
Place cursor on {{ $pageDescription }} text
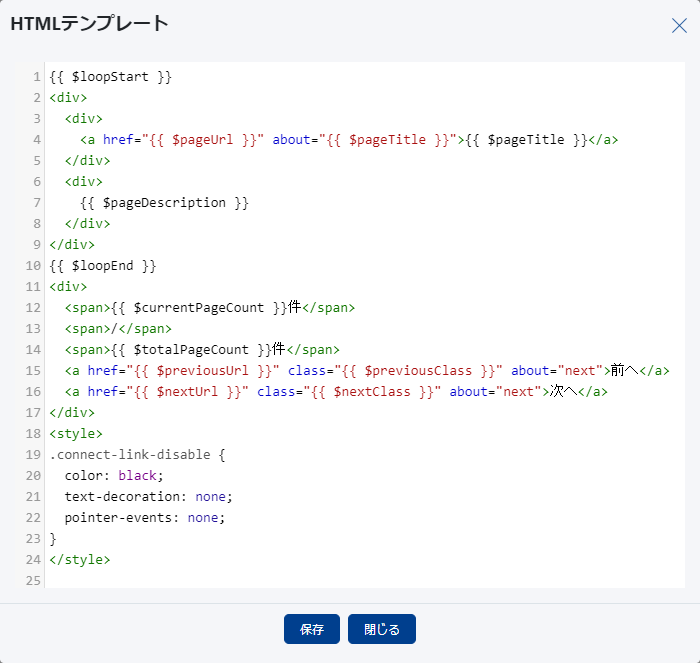pyautogui.click(x=164, y=202)
